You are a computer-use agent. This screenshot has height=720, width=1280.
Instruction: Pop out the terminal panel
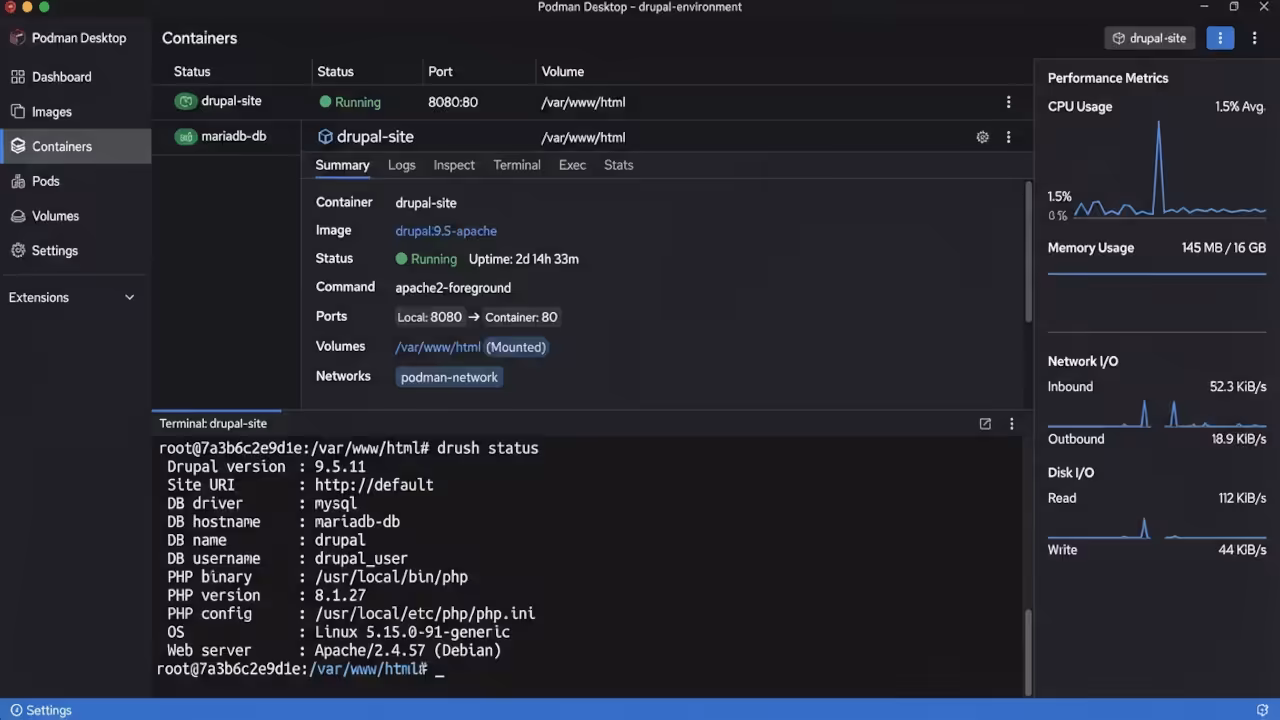point(985,424)
